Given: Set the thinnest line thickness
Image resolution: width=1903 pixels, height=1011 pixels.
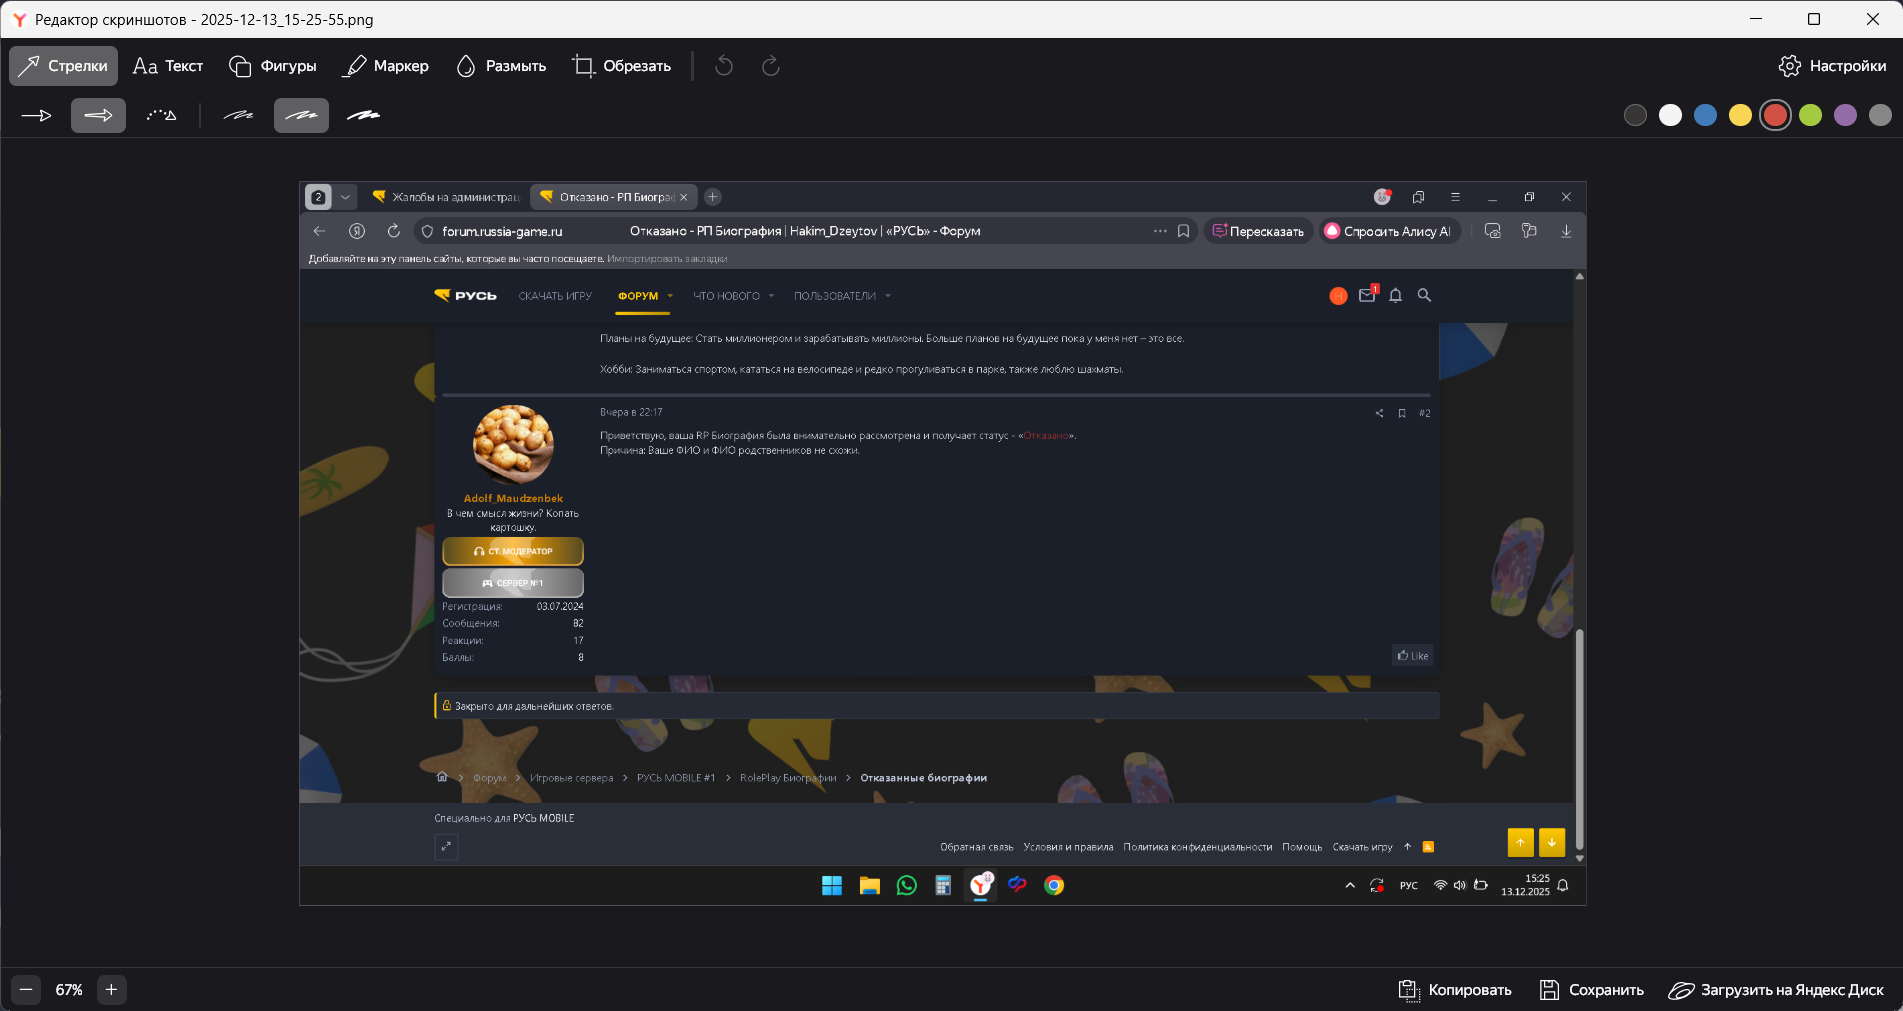Looking at the screenshot, I should [238, 116].
